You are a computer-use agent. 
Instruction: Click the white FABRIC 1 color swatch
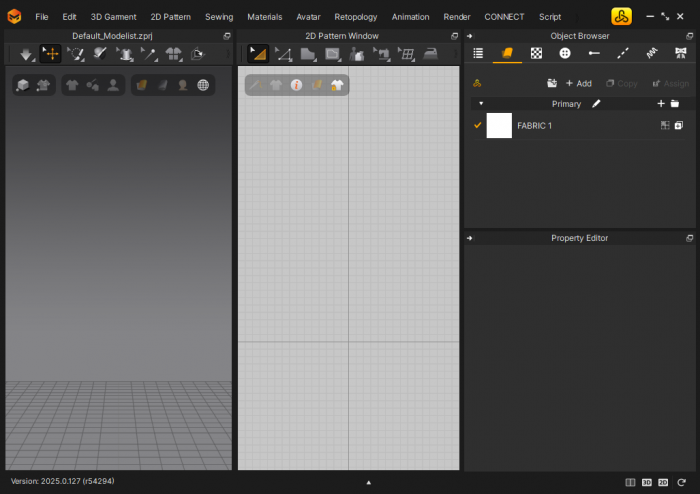pos(499,126)
